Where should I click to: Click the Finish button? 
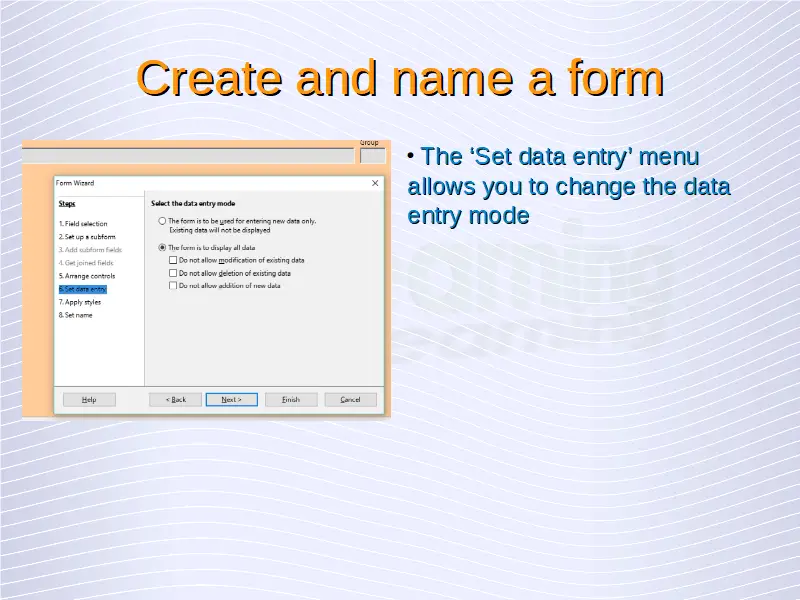(291, 399)
